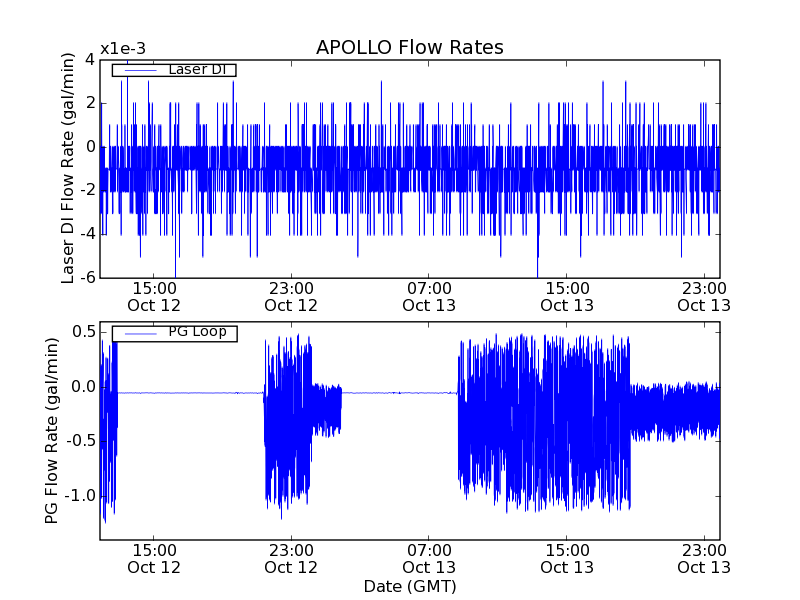
Task: Click the blue line sample in PG Loop legend
Action: pos(138,333)
